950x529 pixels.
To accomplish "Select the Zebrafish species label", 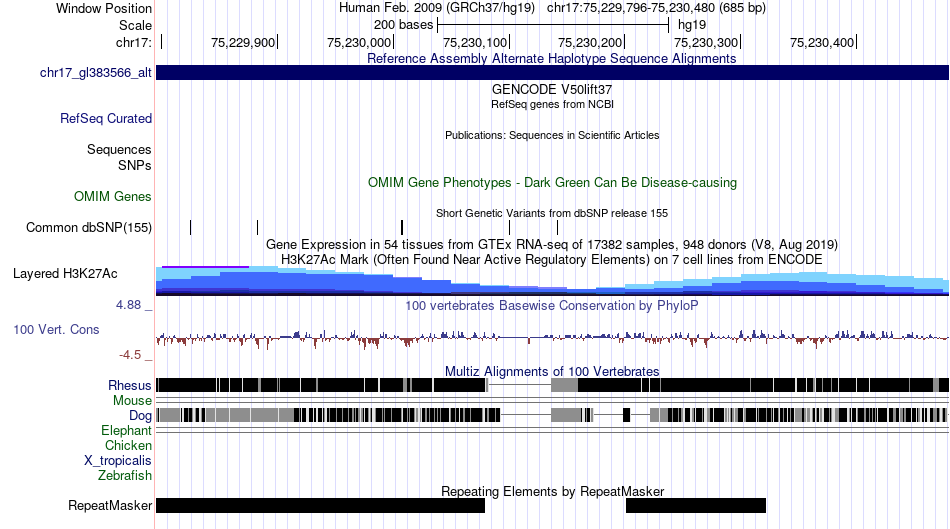I will click(x=125, y=475).
